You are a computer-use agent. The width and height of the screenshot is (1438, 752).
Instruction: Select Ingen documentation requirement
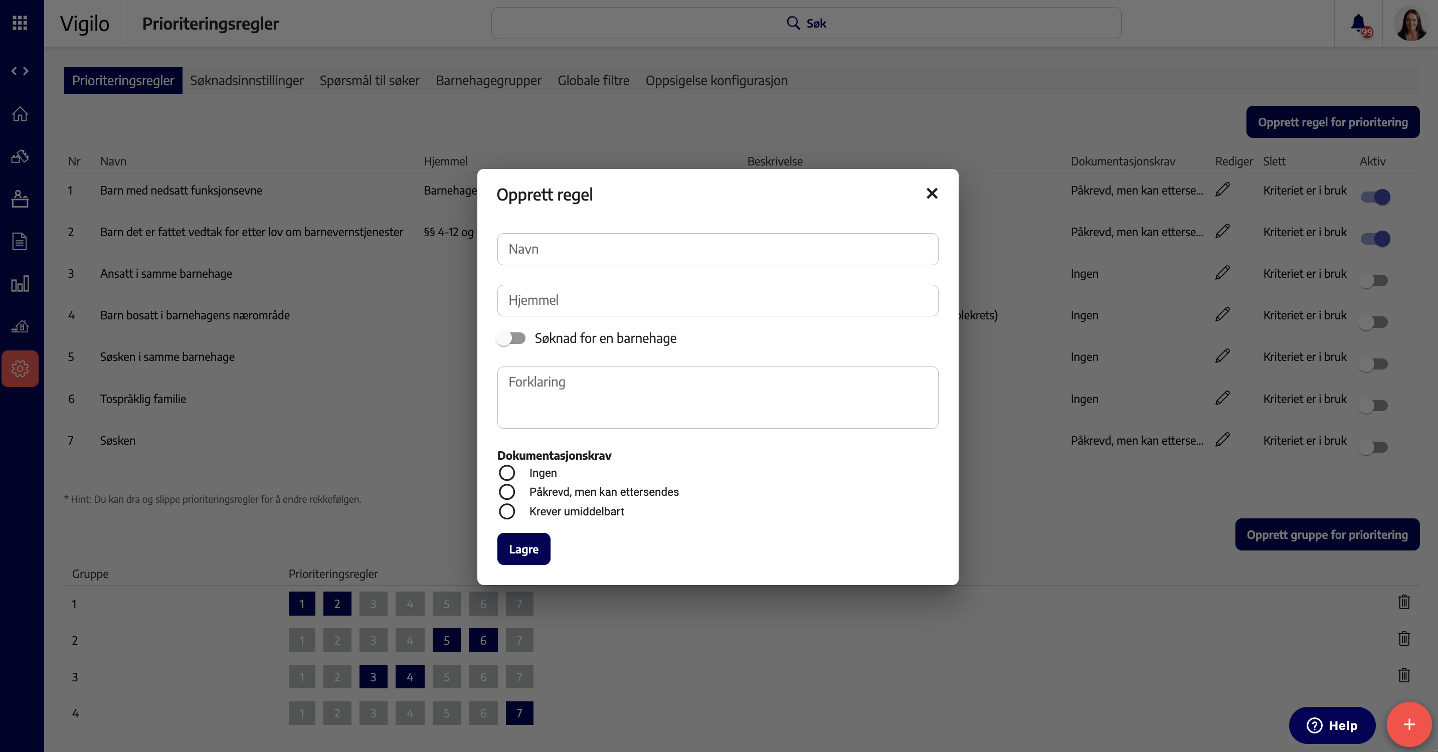tap(507, 473)
